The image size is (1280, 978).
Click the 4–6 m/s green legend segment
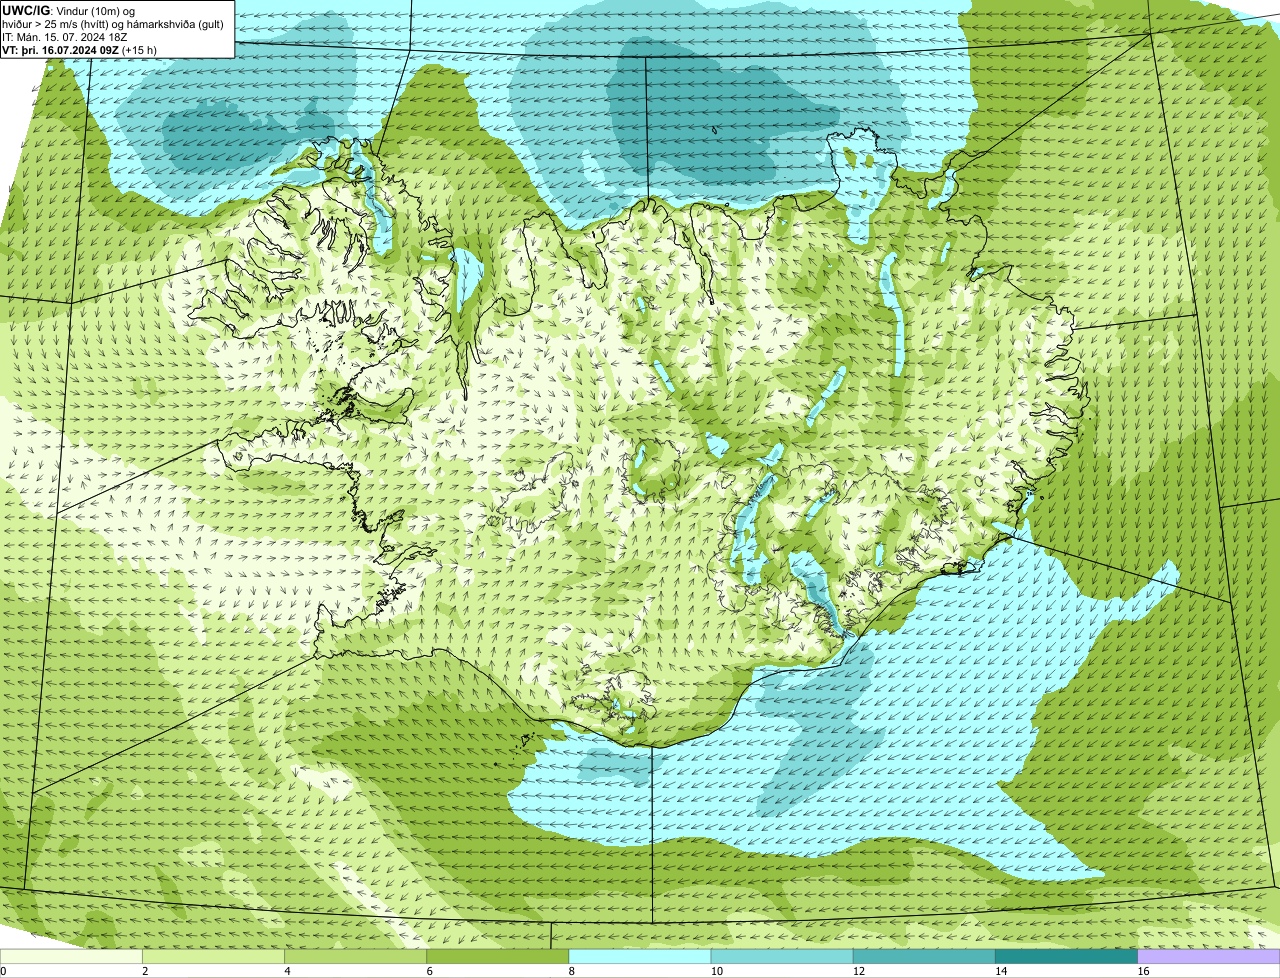(x=356, y=957)
